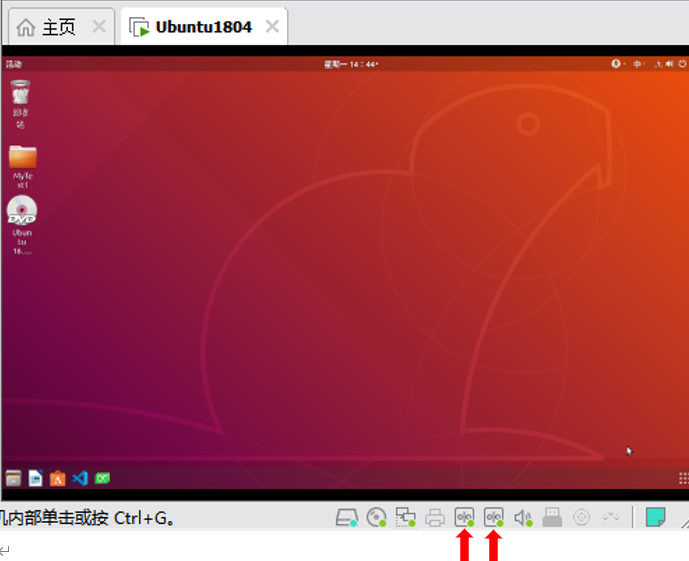Launch Visual Studio Code from the dock
689x561 pixels.
(80, 478)
